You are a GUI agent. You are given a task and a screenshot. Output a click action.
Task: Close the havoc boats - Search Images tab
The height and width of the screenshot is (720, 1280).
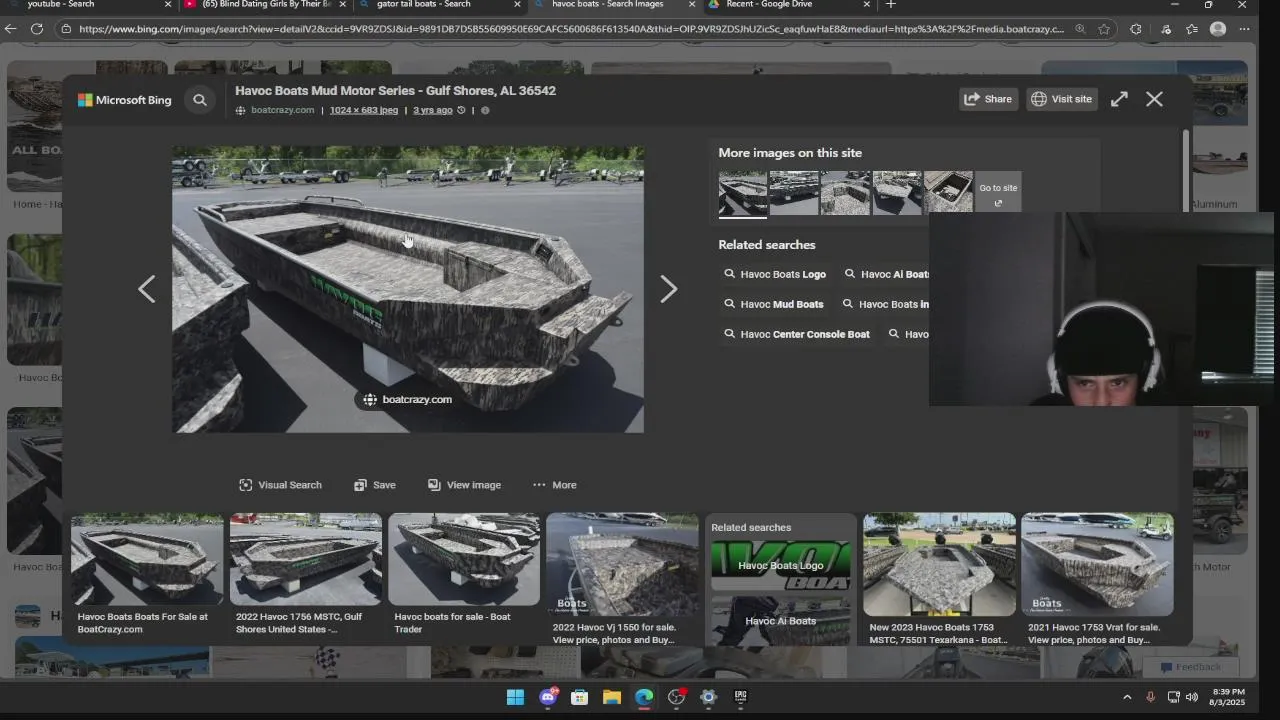pyautogui.click(x=691, y=5)
